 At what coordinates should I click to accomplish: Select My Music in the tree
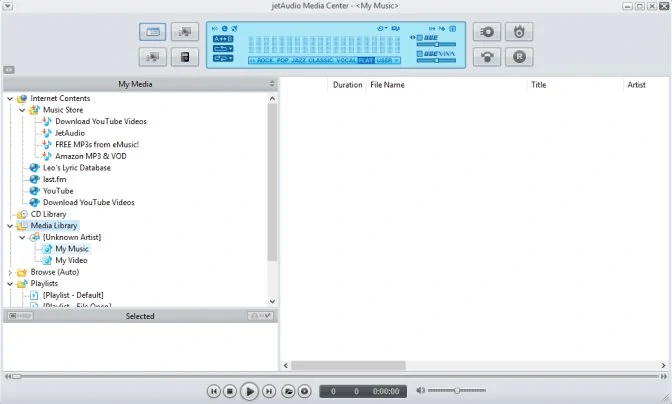[72, 249]
